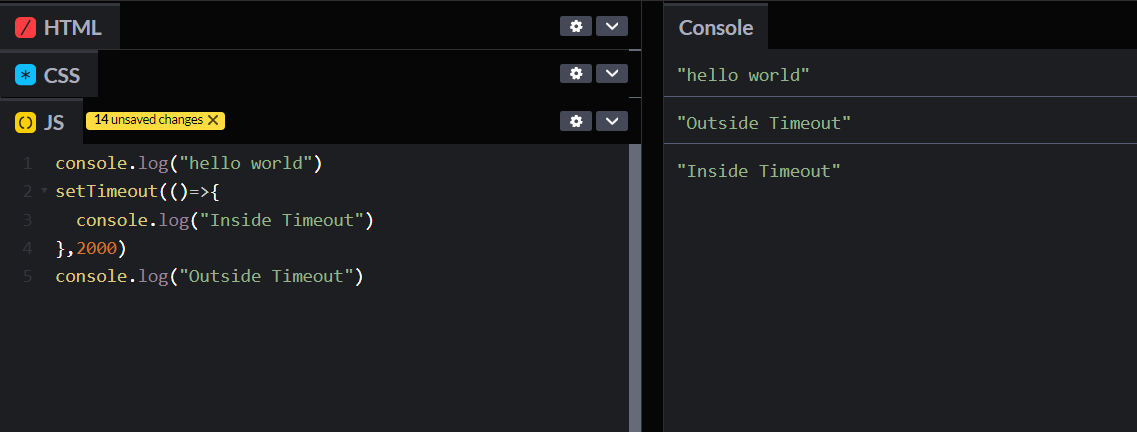Open HTML editor settings gear
This screenshot has height=432, width=1137.
pos(575,26)
